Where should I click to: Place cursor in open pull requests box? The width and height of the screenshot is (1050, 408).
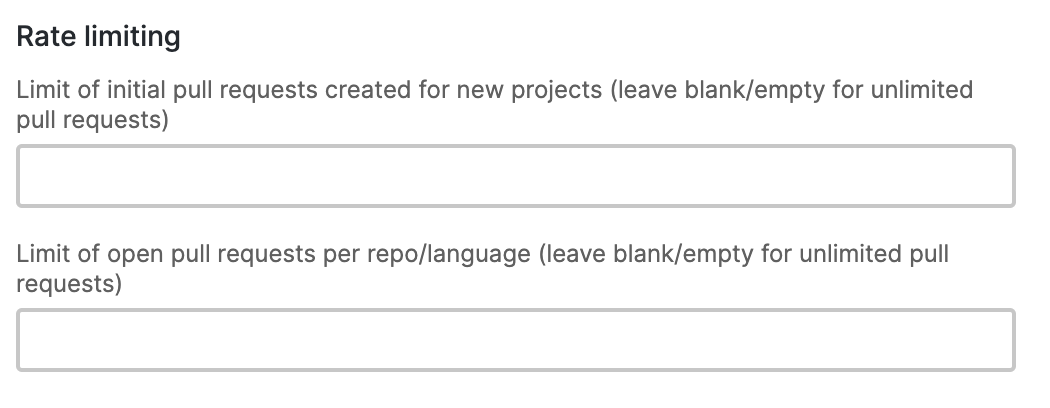(516, 340)
